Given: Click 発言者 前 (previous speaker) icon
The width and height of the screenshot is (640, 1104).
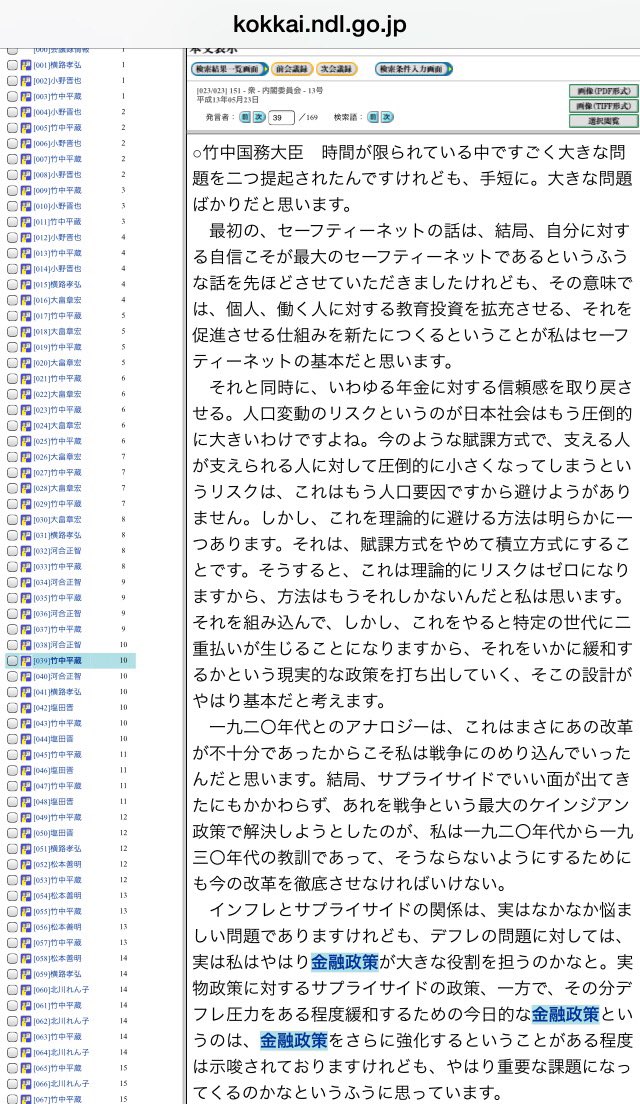Looking at the screenshot, I should coord(245,117).
